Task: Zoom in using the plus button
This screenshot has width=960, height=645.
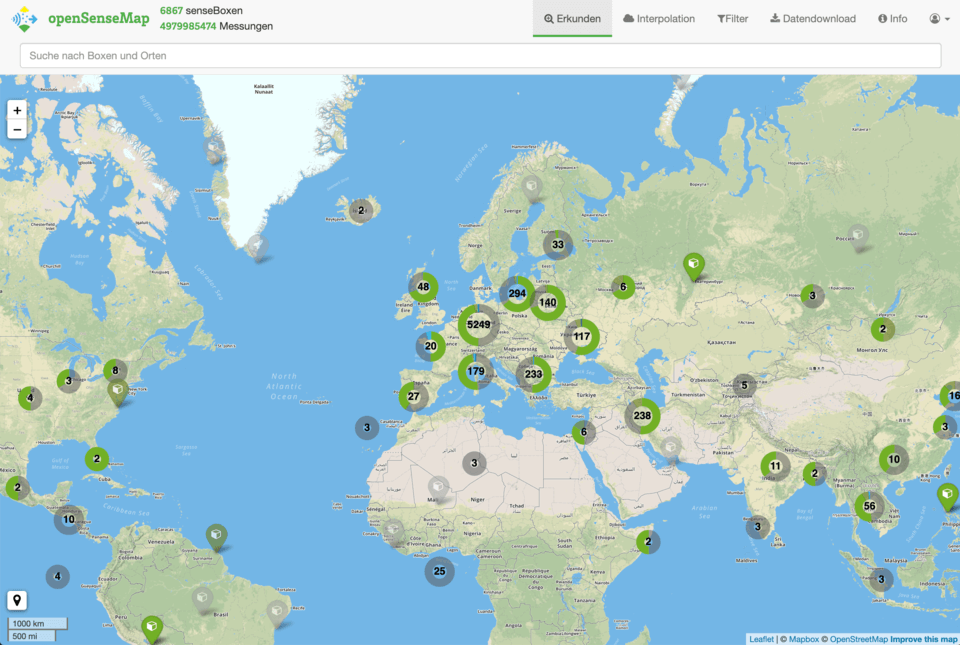Action: point(17,109)
